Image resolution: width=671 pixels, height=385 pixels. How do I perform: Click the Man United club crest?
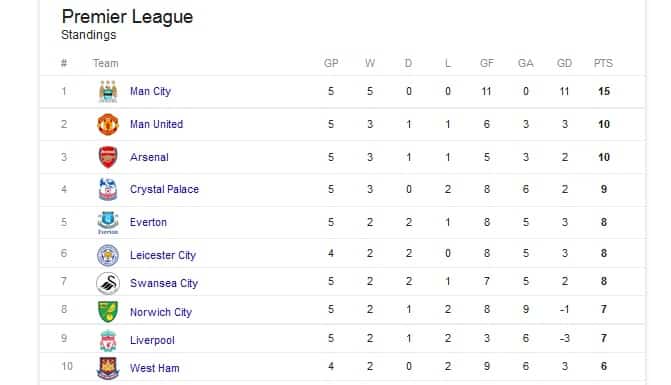tap(108, 124)
